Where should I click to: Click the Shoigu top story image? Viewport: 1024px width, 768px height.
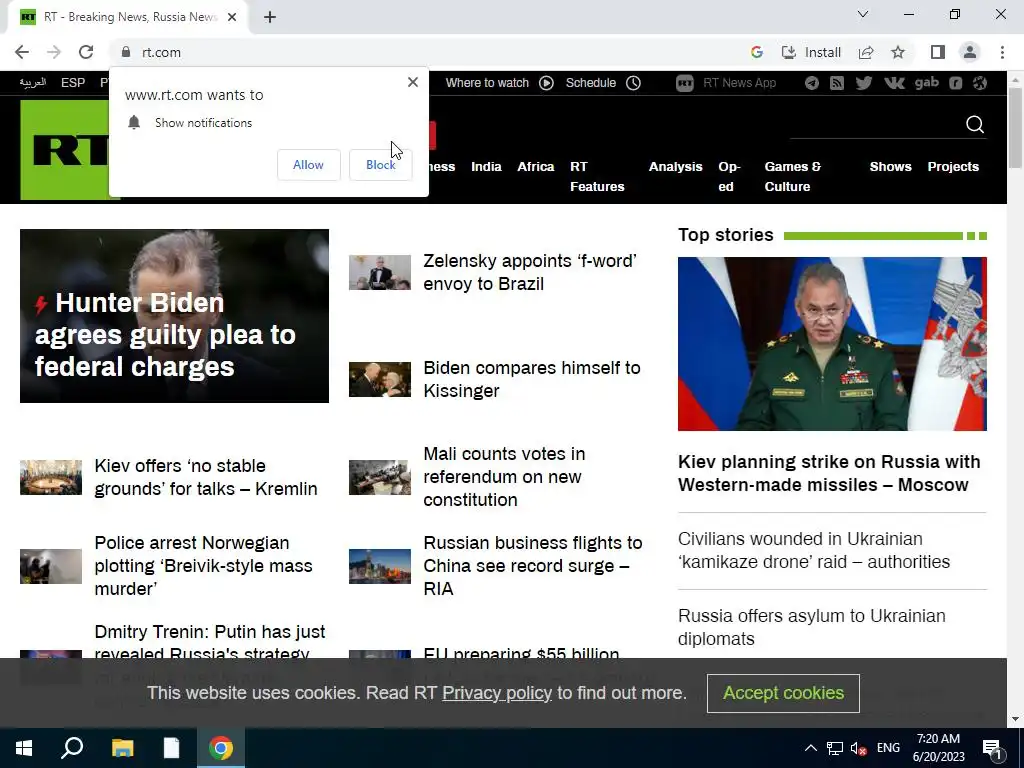click(x=832, y=344)
